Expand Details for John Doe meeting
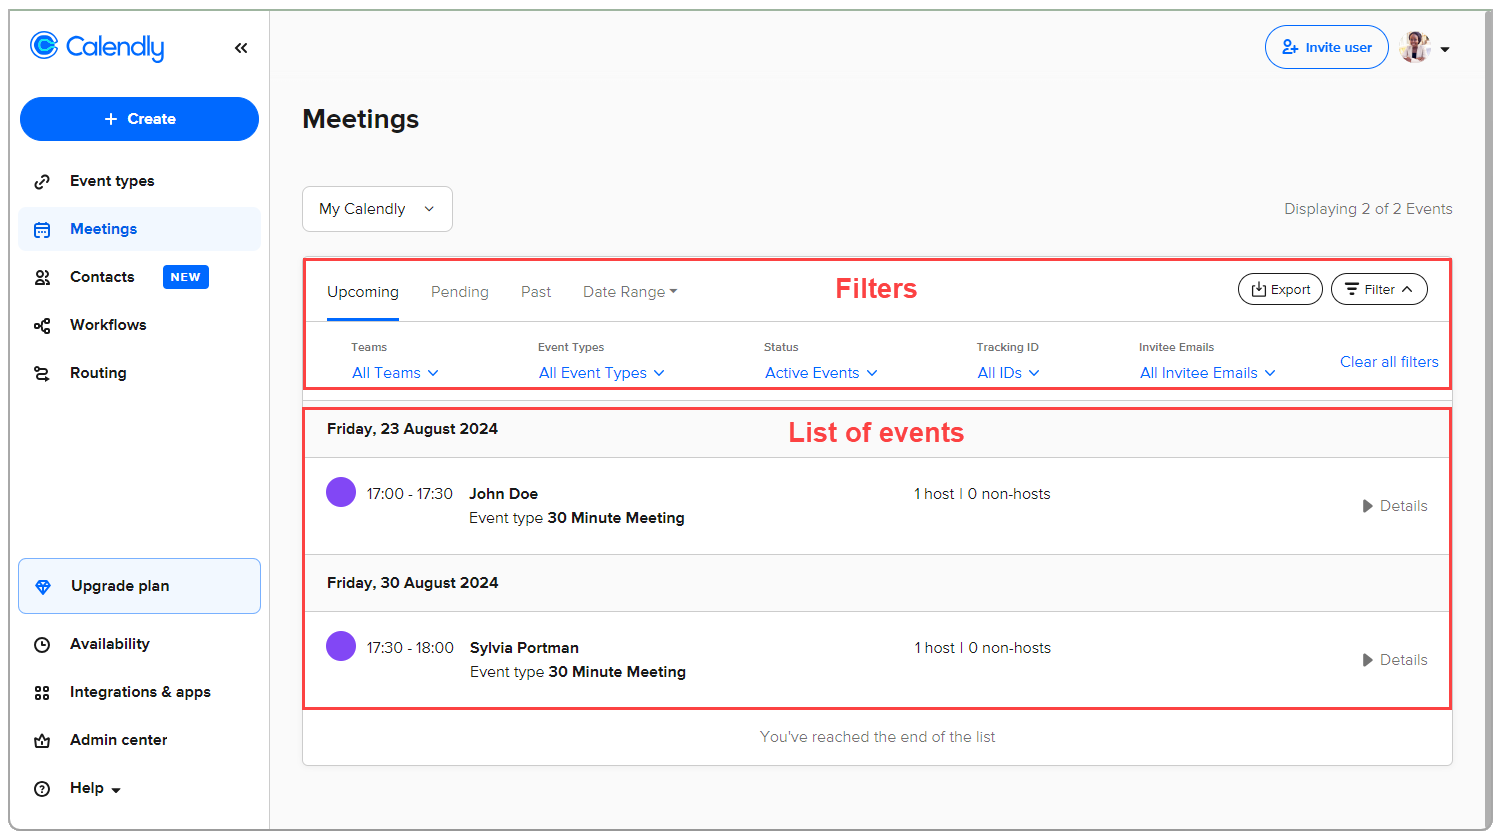Viewport: 1501px width, 838px height. coord(1395,506)
